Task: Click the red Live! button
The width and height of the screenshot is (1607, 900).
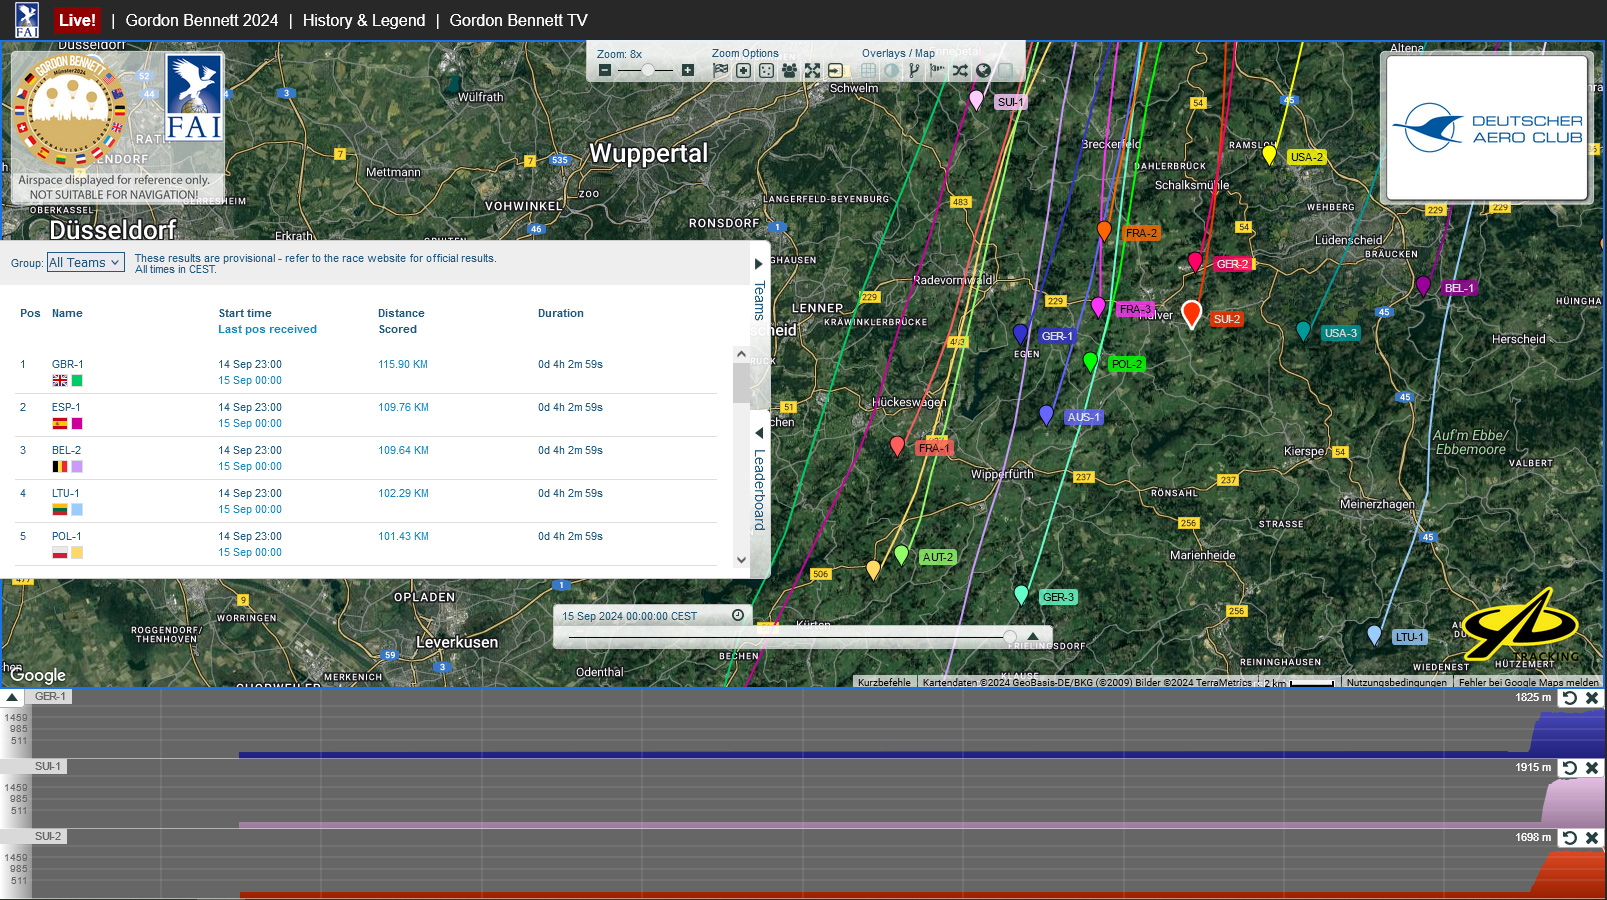Action: pyautogui.click(x=77, y=20)
